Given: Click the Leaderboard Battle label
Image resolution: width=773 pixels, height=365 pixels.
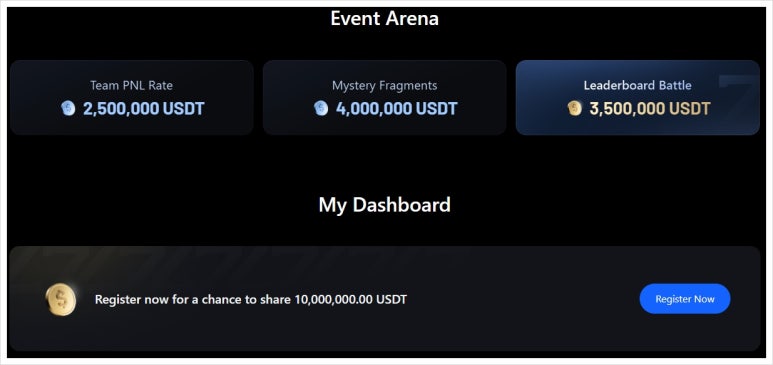Looking at the screenshot, I should (x=637, y=85).
